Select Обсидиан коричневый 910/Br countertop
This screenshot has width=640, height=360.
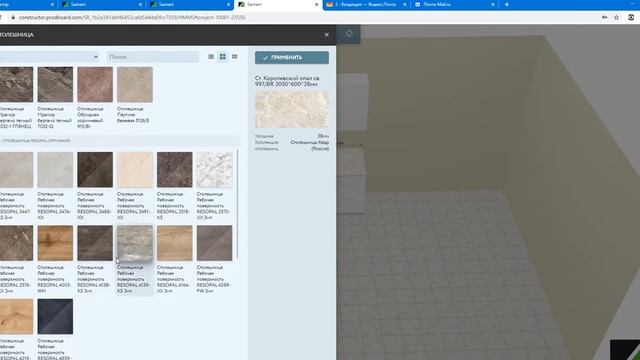pyautogui.click(x=95, y=84)
